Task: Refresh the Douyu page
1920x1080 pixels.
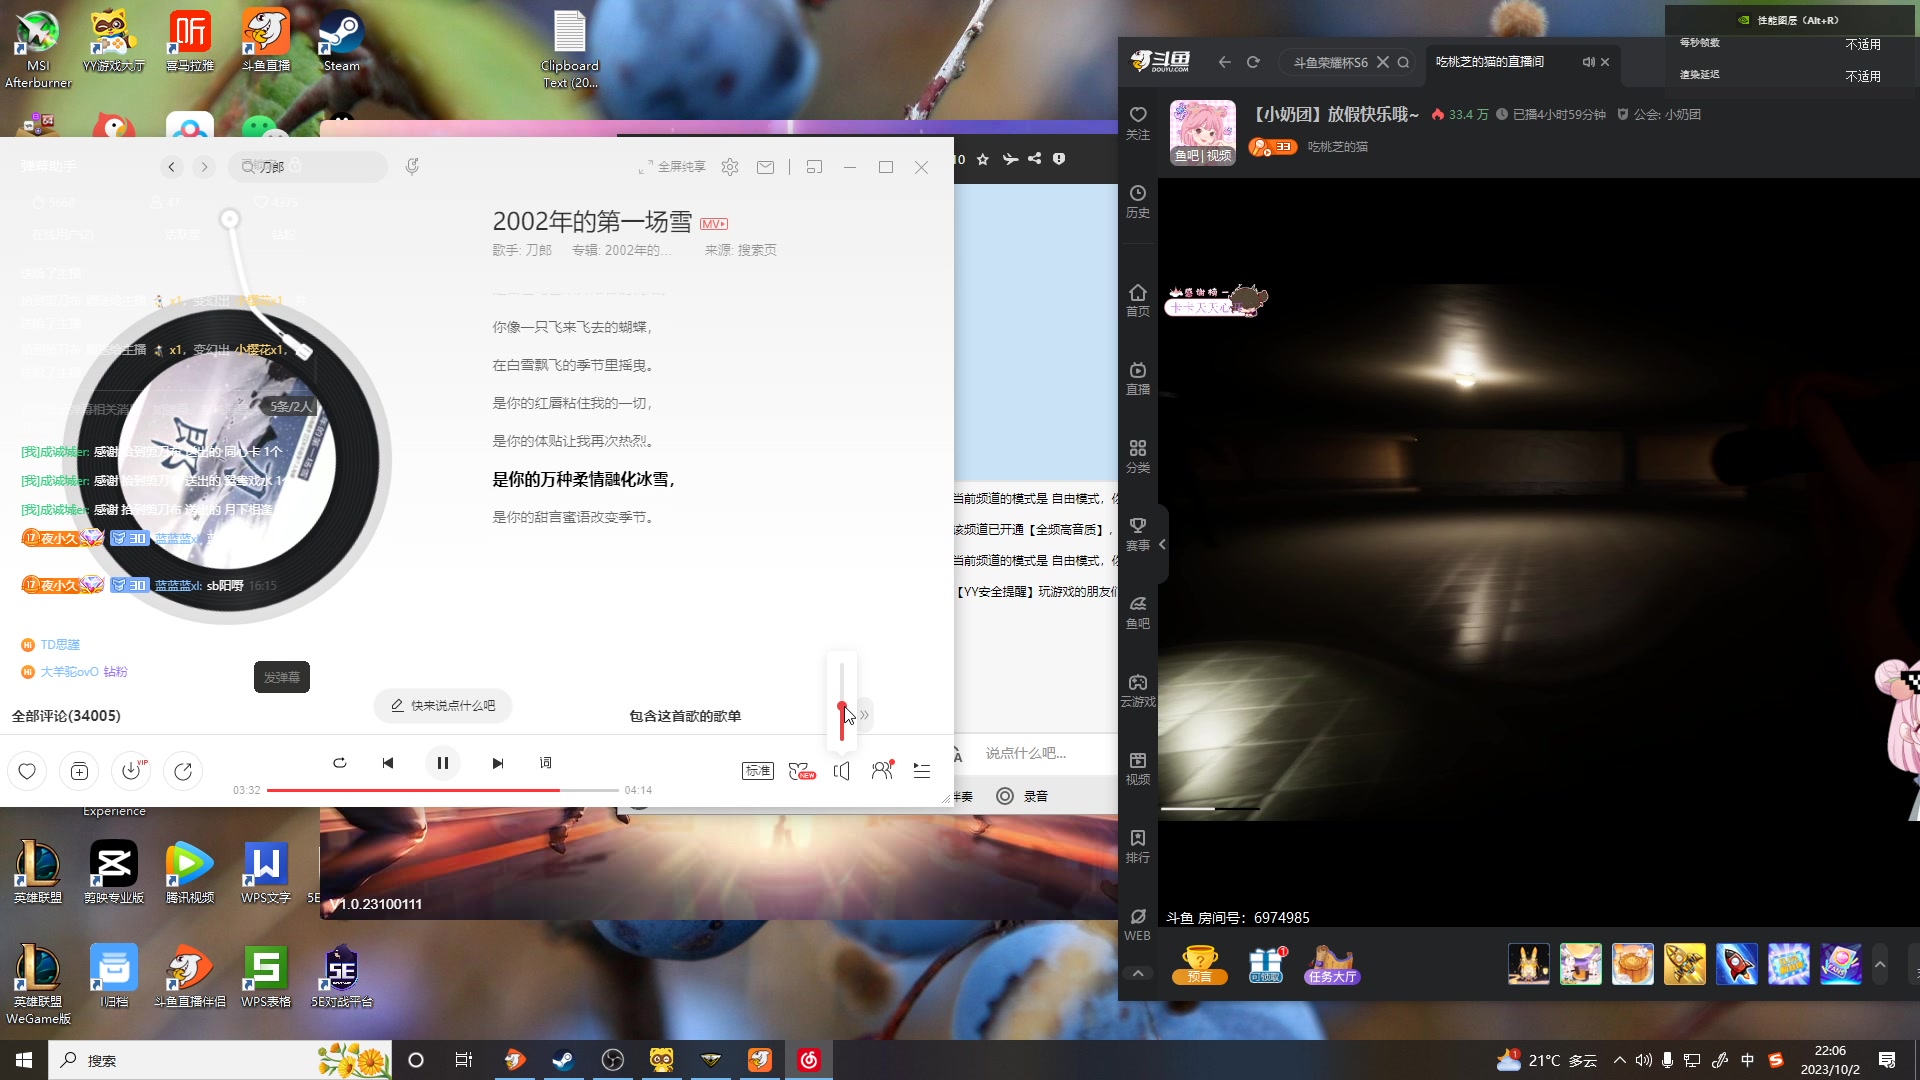Action: (x=1253, y=62)
